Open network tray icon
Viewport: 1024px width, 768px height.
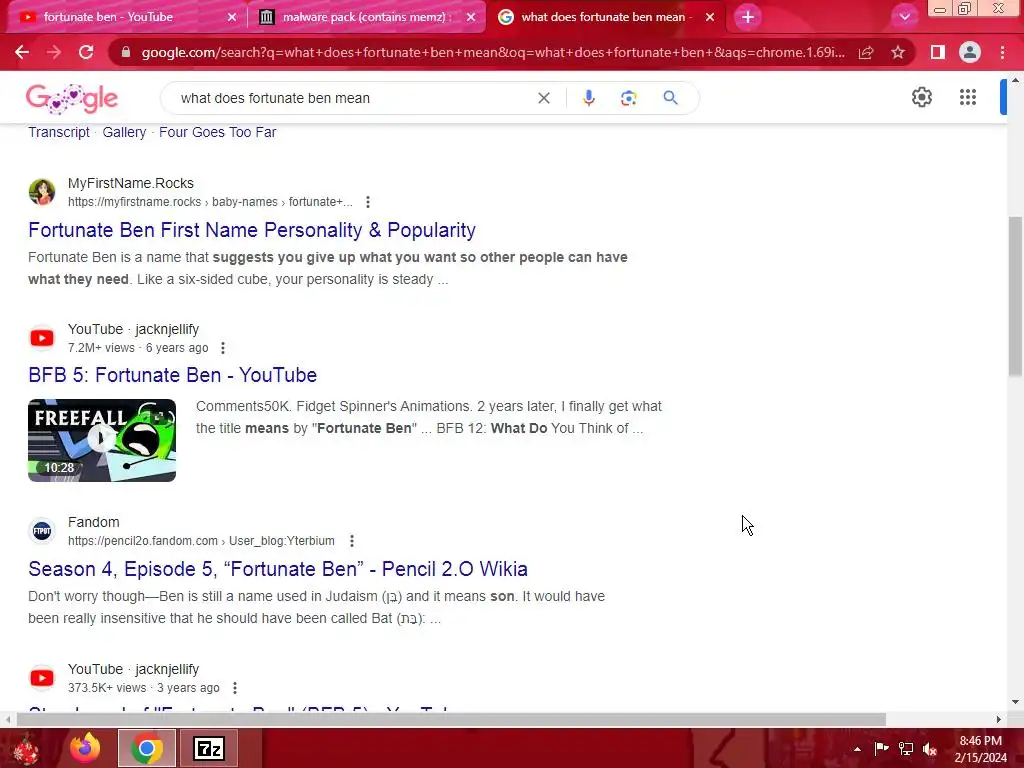(906, 748)
